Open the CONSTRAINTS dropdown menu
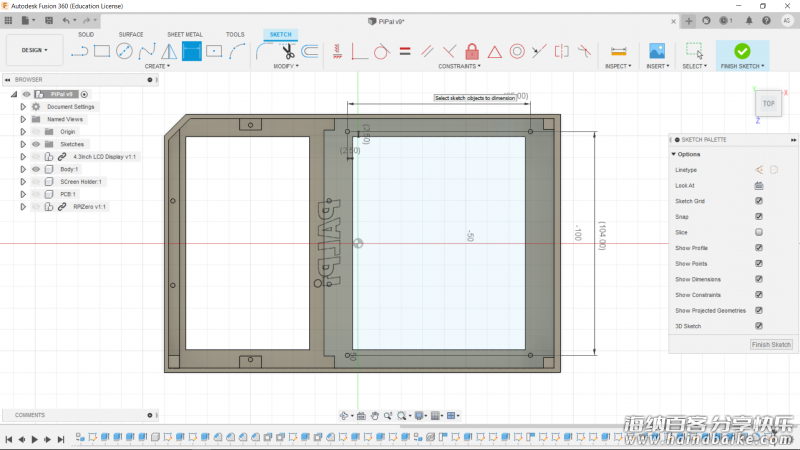 pos(459,66)
